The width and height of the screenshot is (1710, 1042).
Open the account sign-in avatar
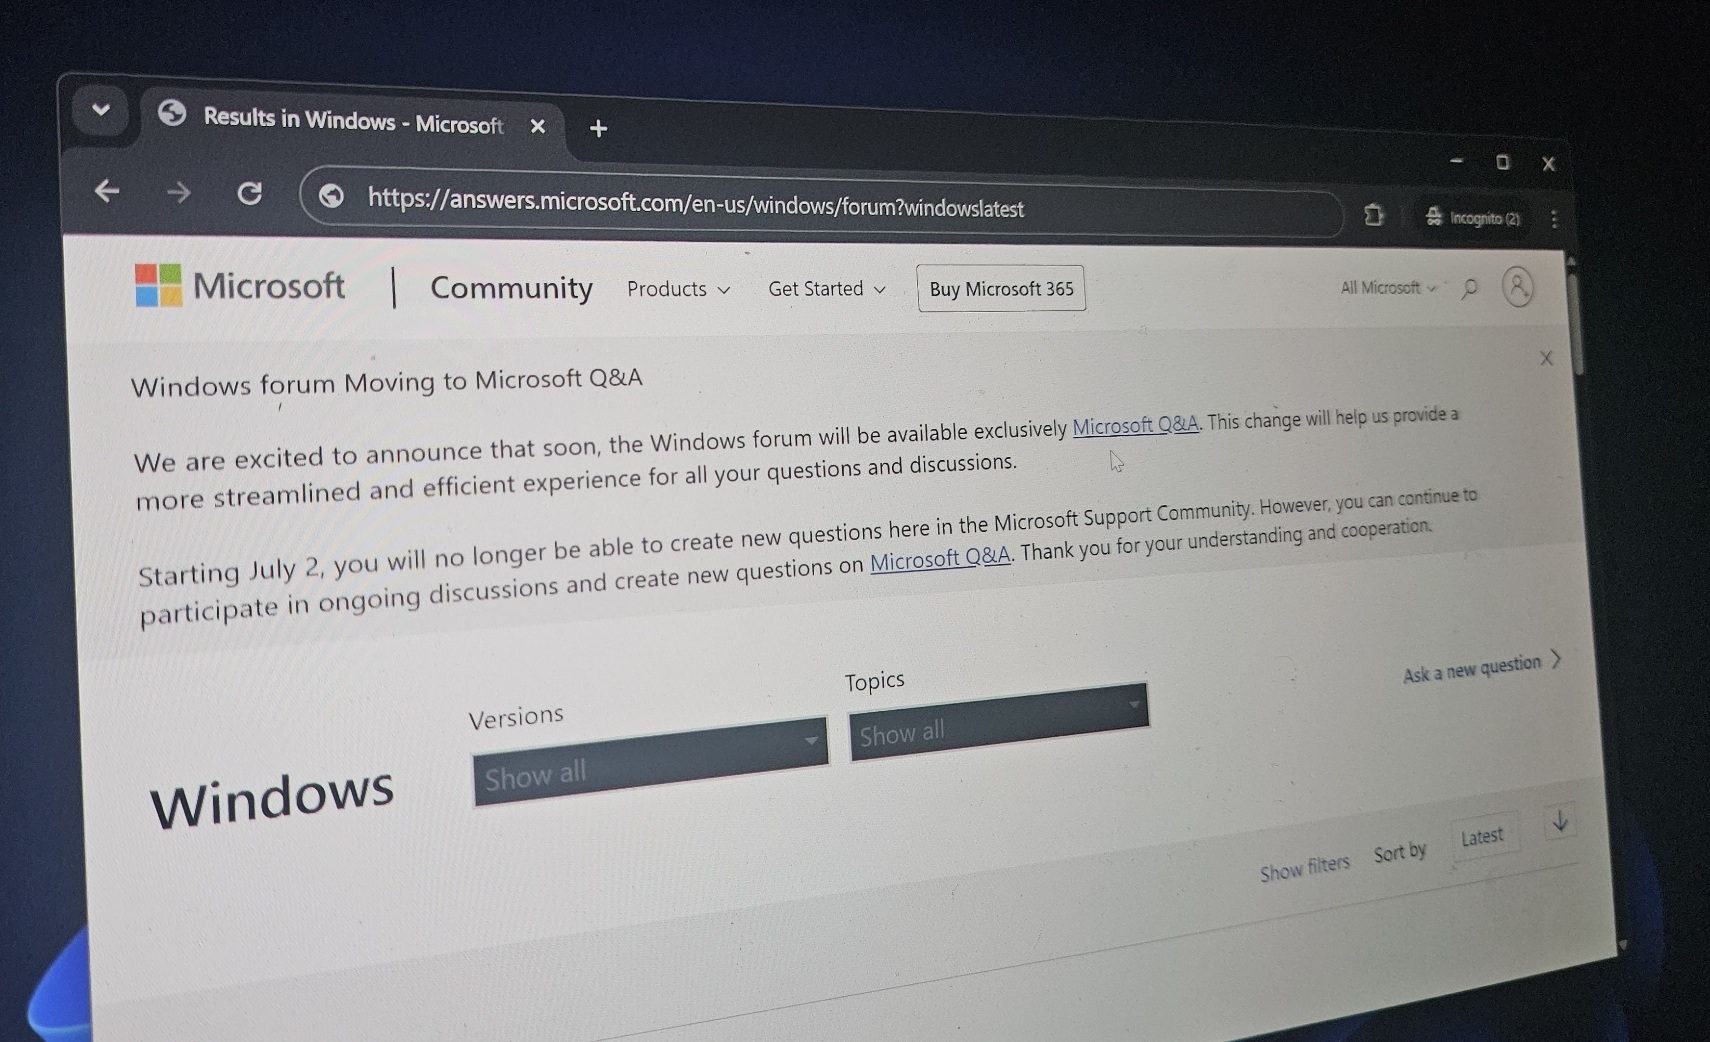click(1517, 287)
